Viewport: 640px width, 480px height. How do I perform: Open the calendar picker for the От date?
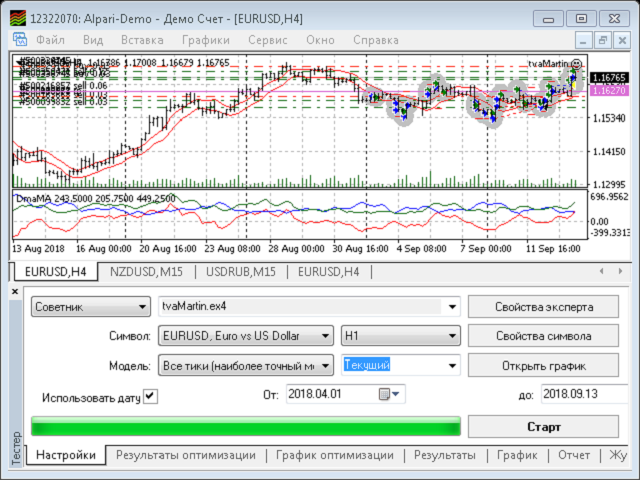[389, 394]
